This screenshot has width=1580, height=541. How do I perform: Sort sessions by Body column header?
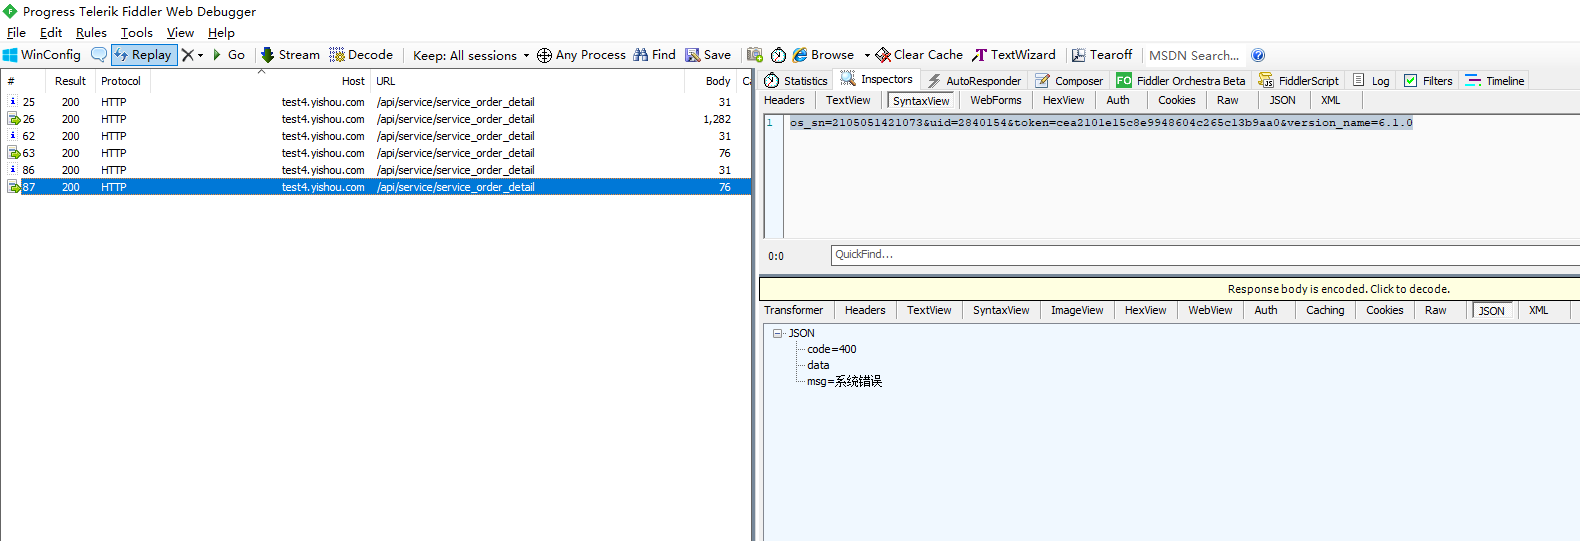click(x=711, y=81)
